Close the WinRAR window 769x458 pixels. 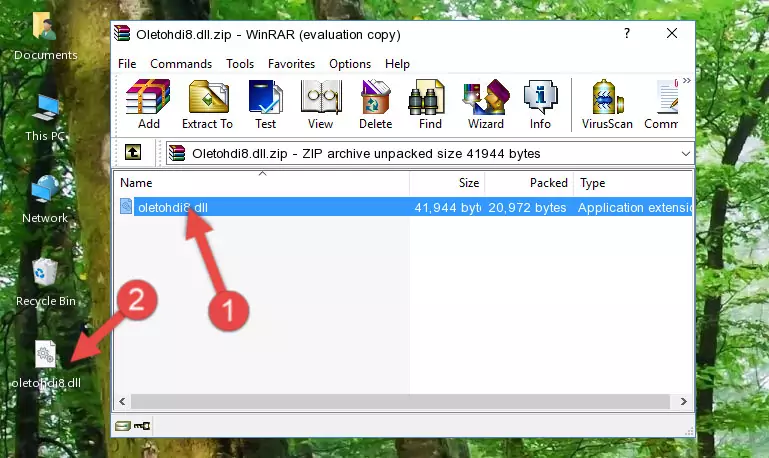pyautogui.click(x=672, y=33)
